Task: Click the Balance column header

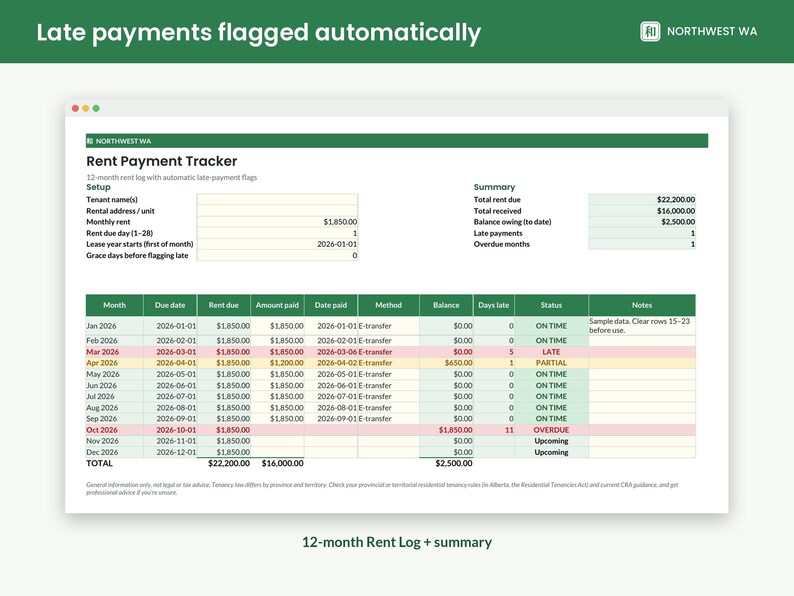Action: [x=446, y=305]
